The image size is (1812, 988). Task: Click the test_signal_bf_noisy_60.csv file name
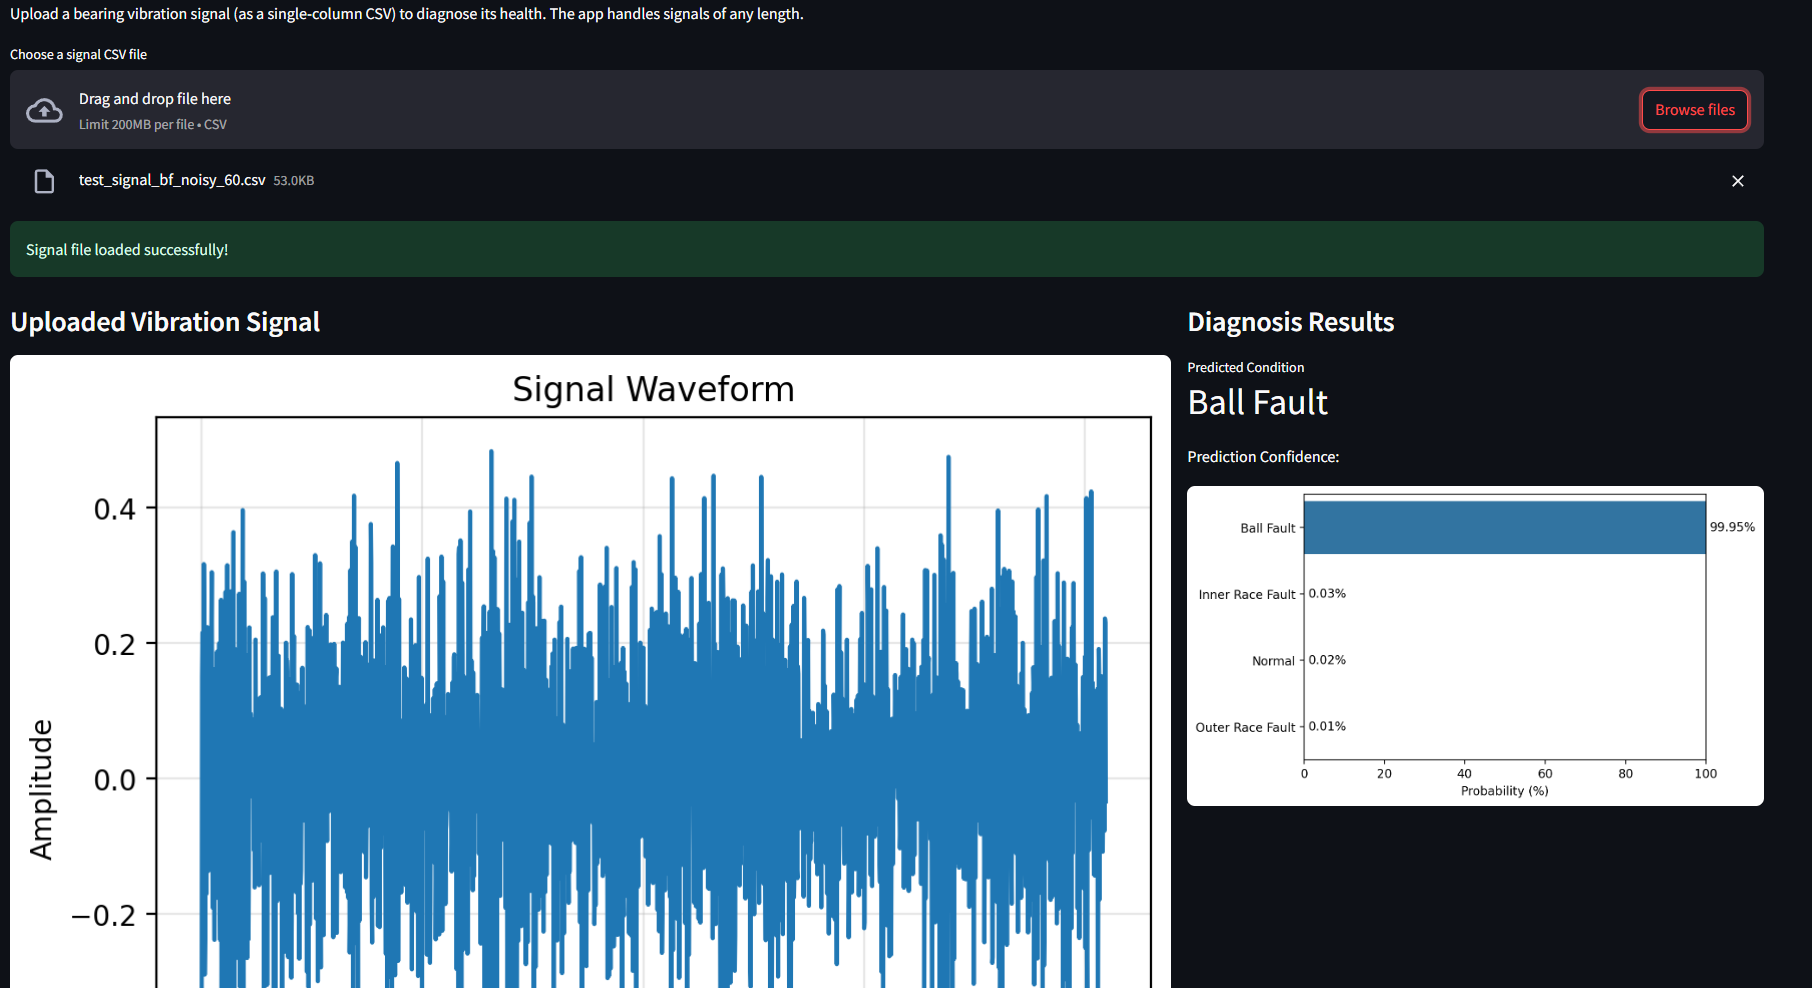(x=172, y=180)
